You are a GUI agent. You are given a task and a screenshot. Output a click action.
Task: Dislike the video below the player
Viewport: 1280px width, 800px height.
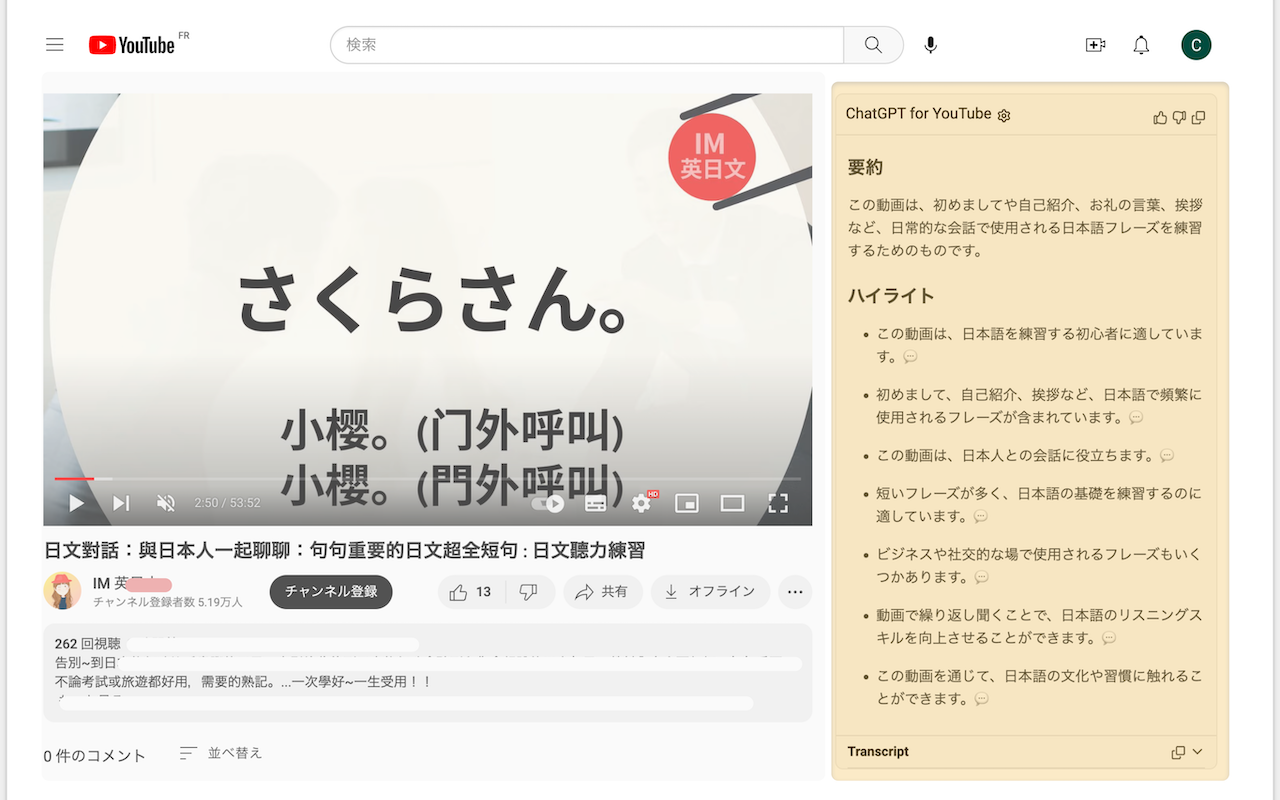point(529,592)
